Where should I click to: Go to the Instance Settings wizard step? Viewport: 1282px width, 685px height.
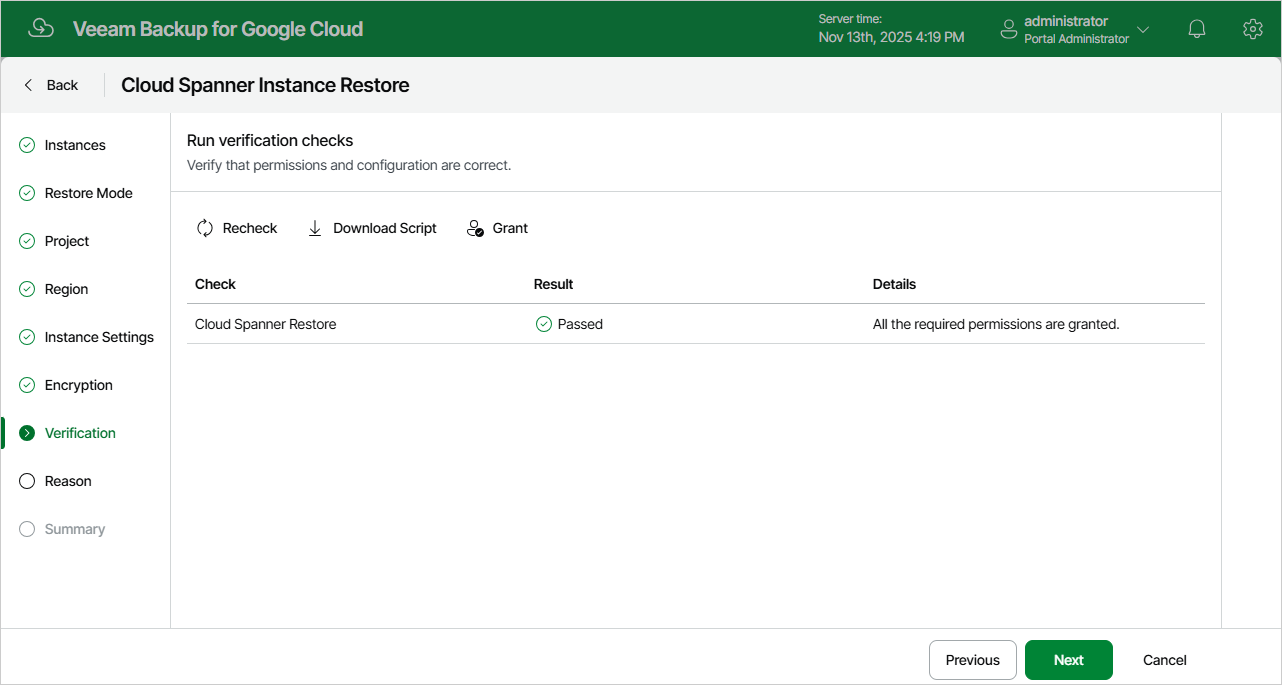click(99, 337)
